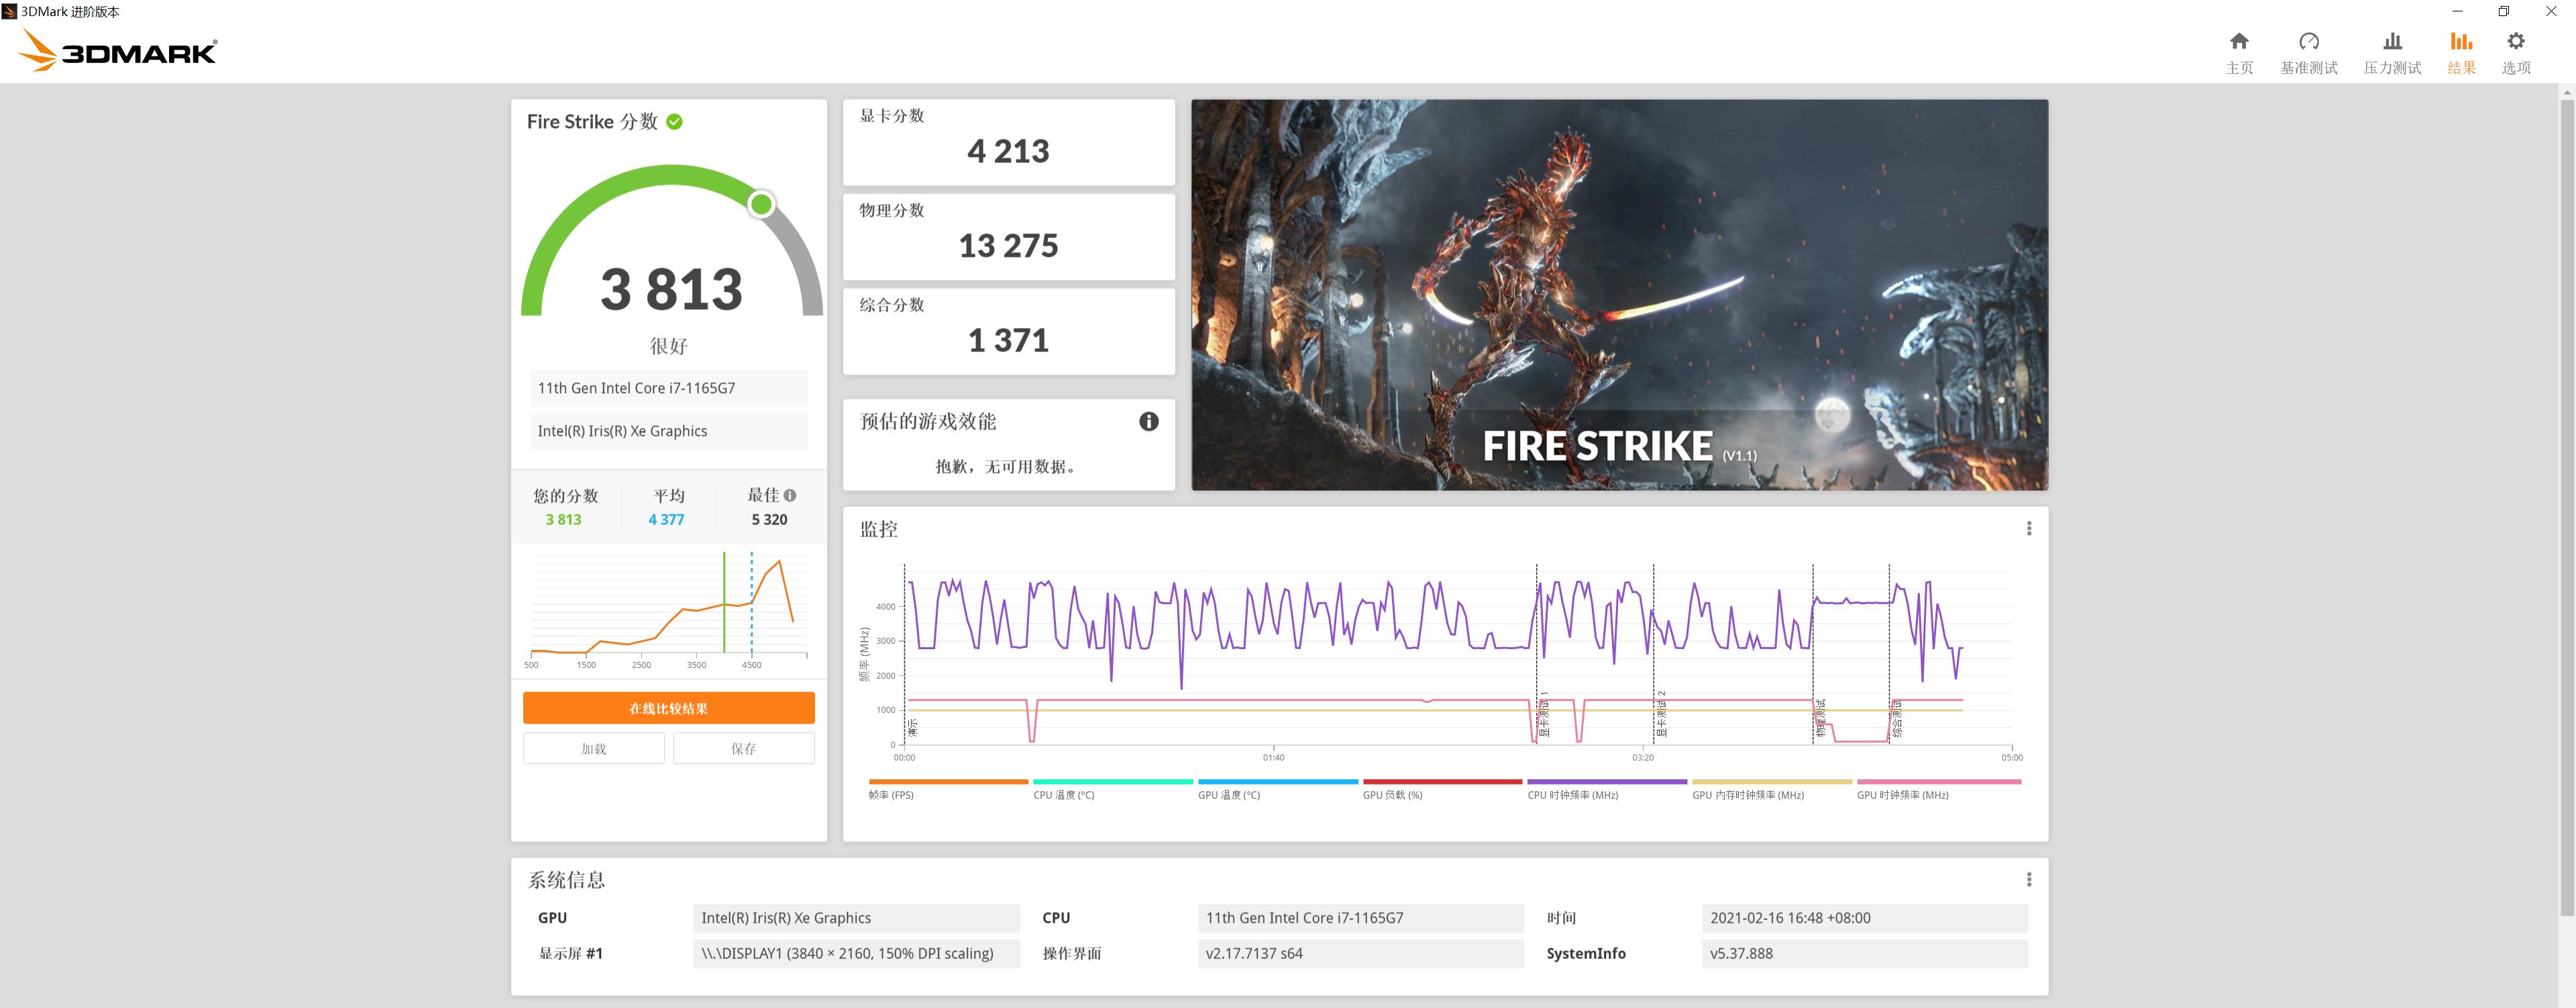
Task: Click info icon on estimated game performance
Action: pos(1149,421)
